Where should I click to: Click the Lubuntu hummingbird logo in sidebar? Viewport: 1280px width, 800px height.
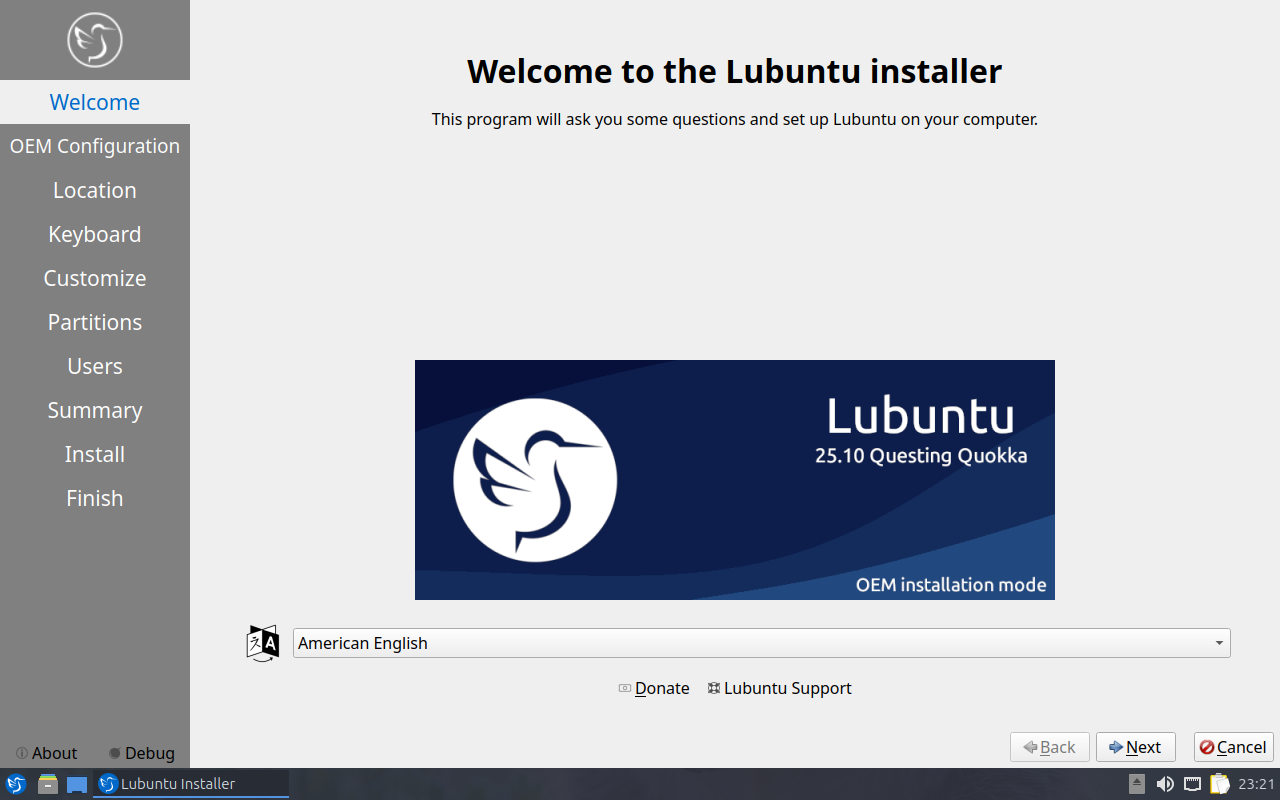point(95,40)
